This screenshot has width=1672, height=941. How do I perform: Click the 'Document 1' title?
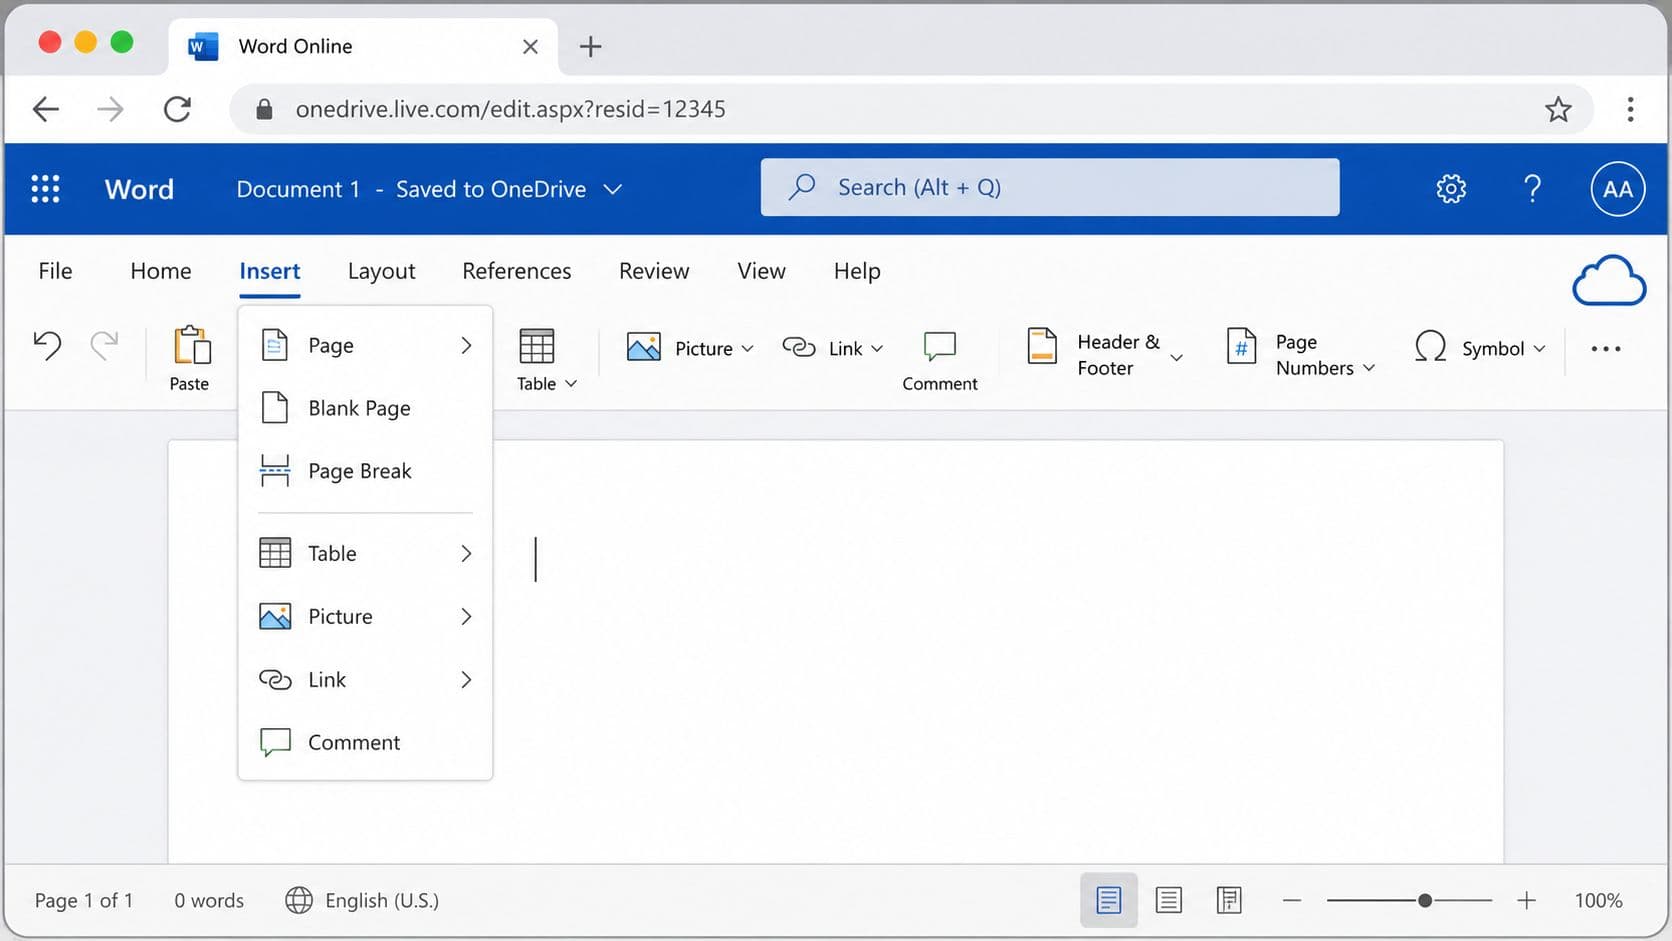point(298,189)
